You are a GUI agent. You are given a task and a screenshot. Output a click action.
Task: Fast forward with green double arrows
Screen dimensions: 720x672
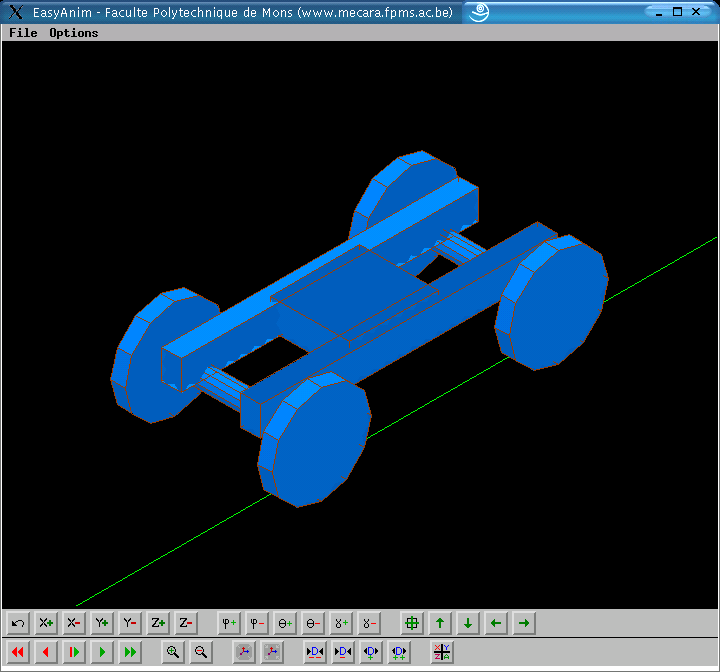[130, 652]
